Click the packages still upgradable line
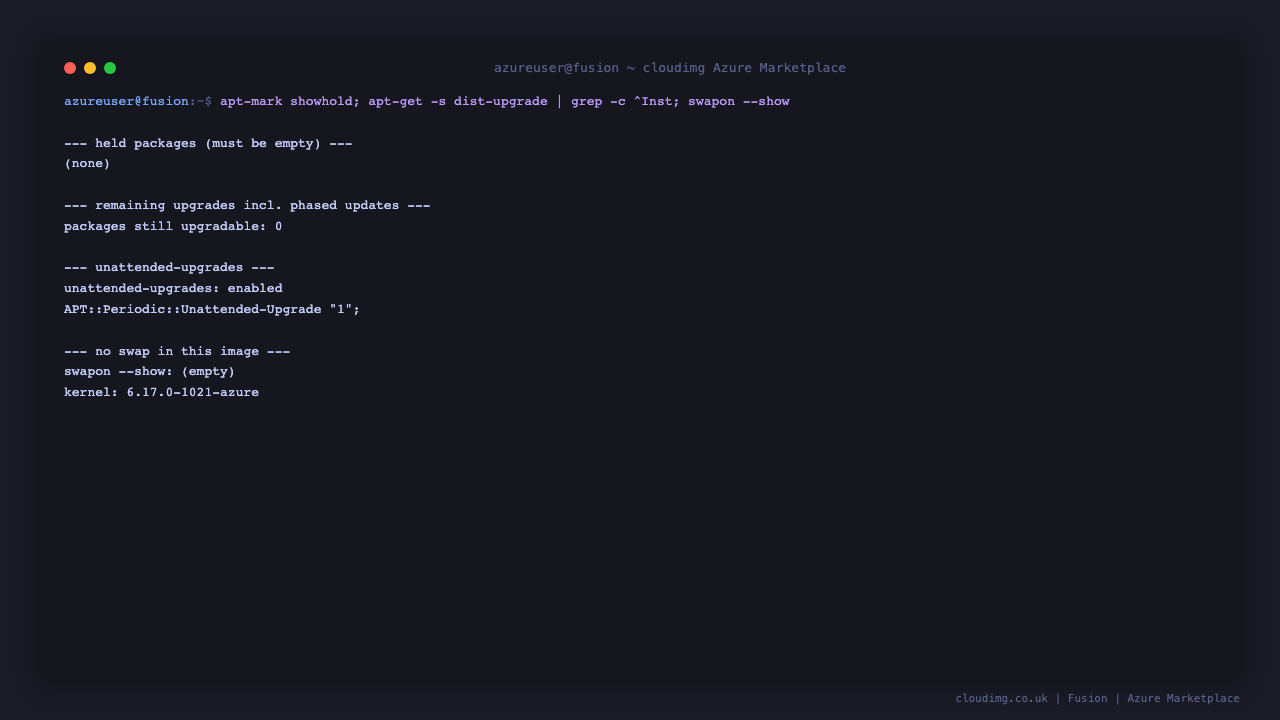 (x=173, y=226)
